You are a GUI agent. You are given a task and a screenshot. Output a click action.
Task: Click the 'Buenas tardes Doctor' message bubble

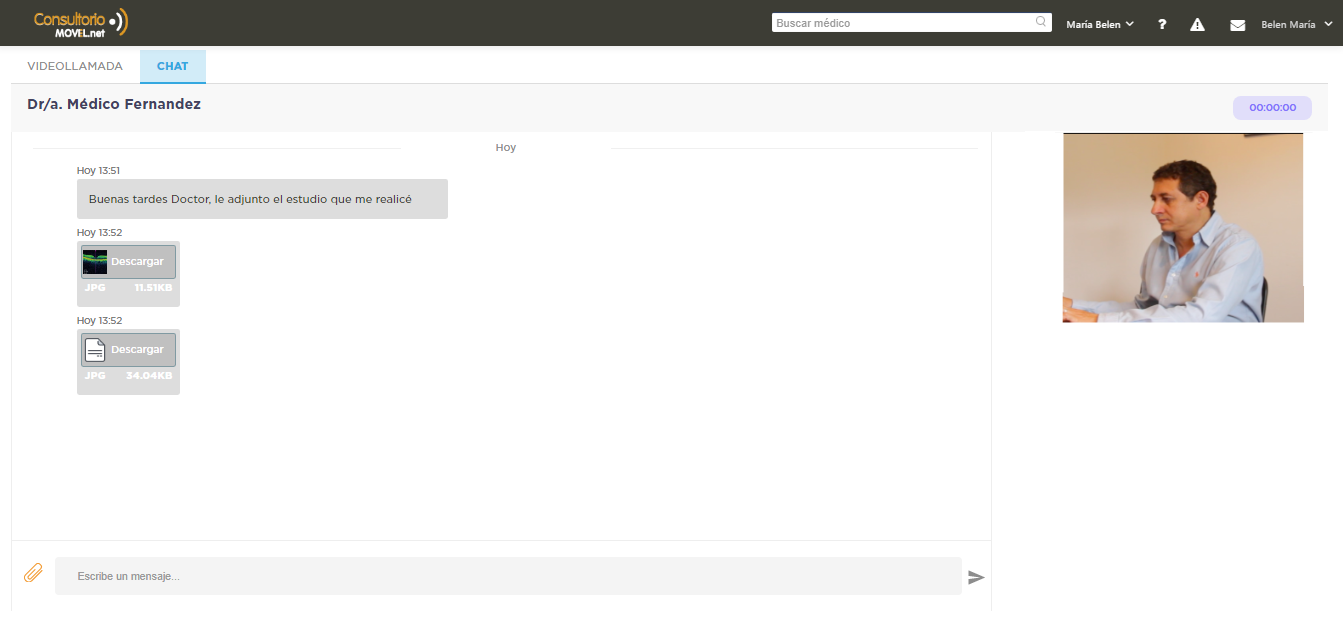[262, 199]
